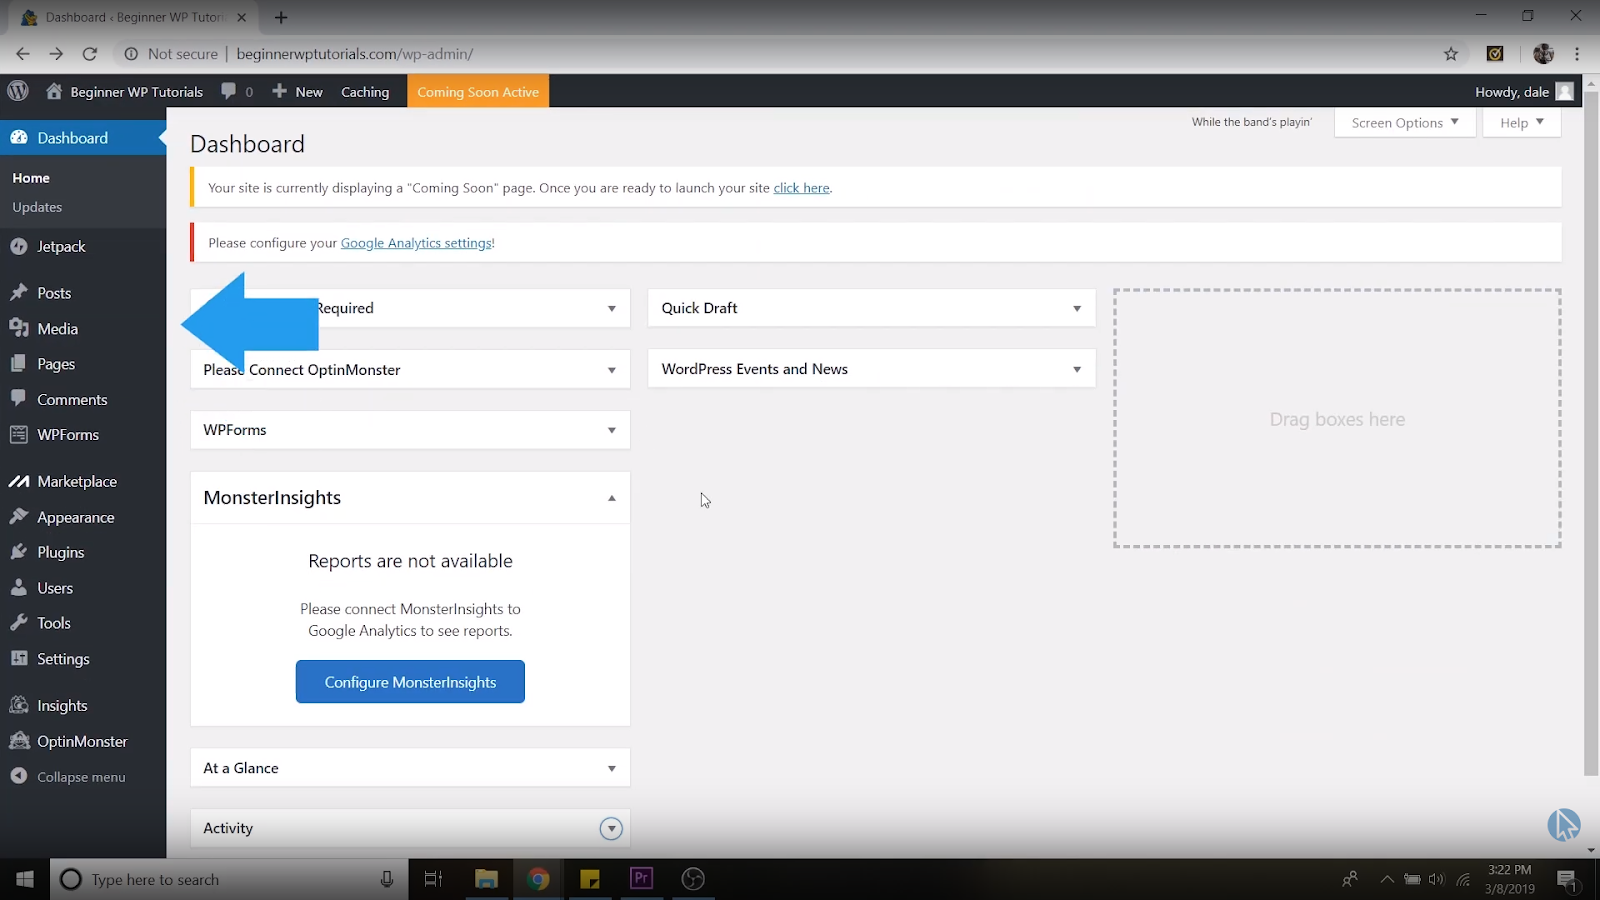1600x900 pixels.
Task: Click the Comments bubble icon in sidebar
Action: (x=19, y=399)
